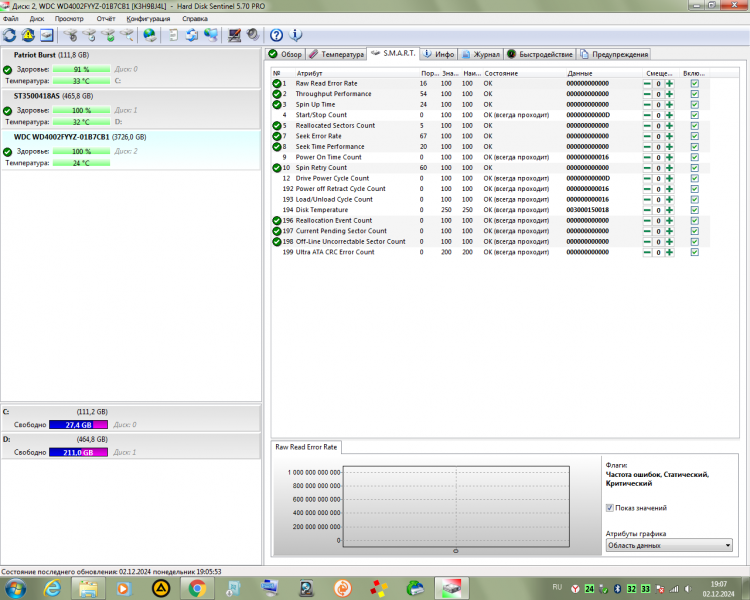Viewport: 750px width, 600px height.
Task: Switch to the Инфо tab
Action: (x=439, y=54)
